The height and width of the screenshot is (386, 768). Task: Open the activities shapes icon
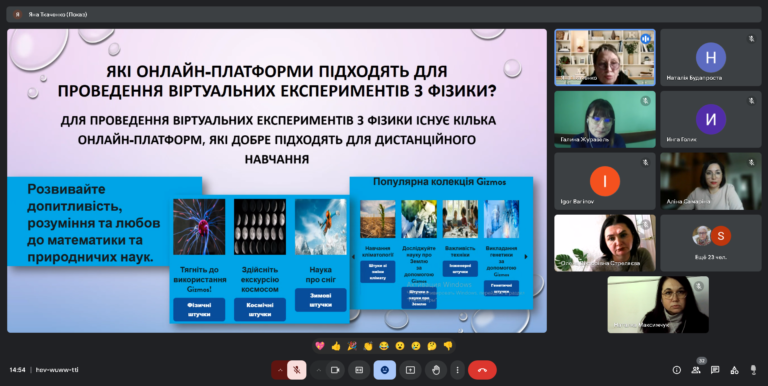click(x=734, y=370)
